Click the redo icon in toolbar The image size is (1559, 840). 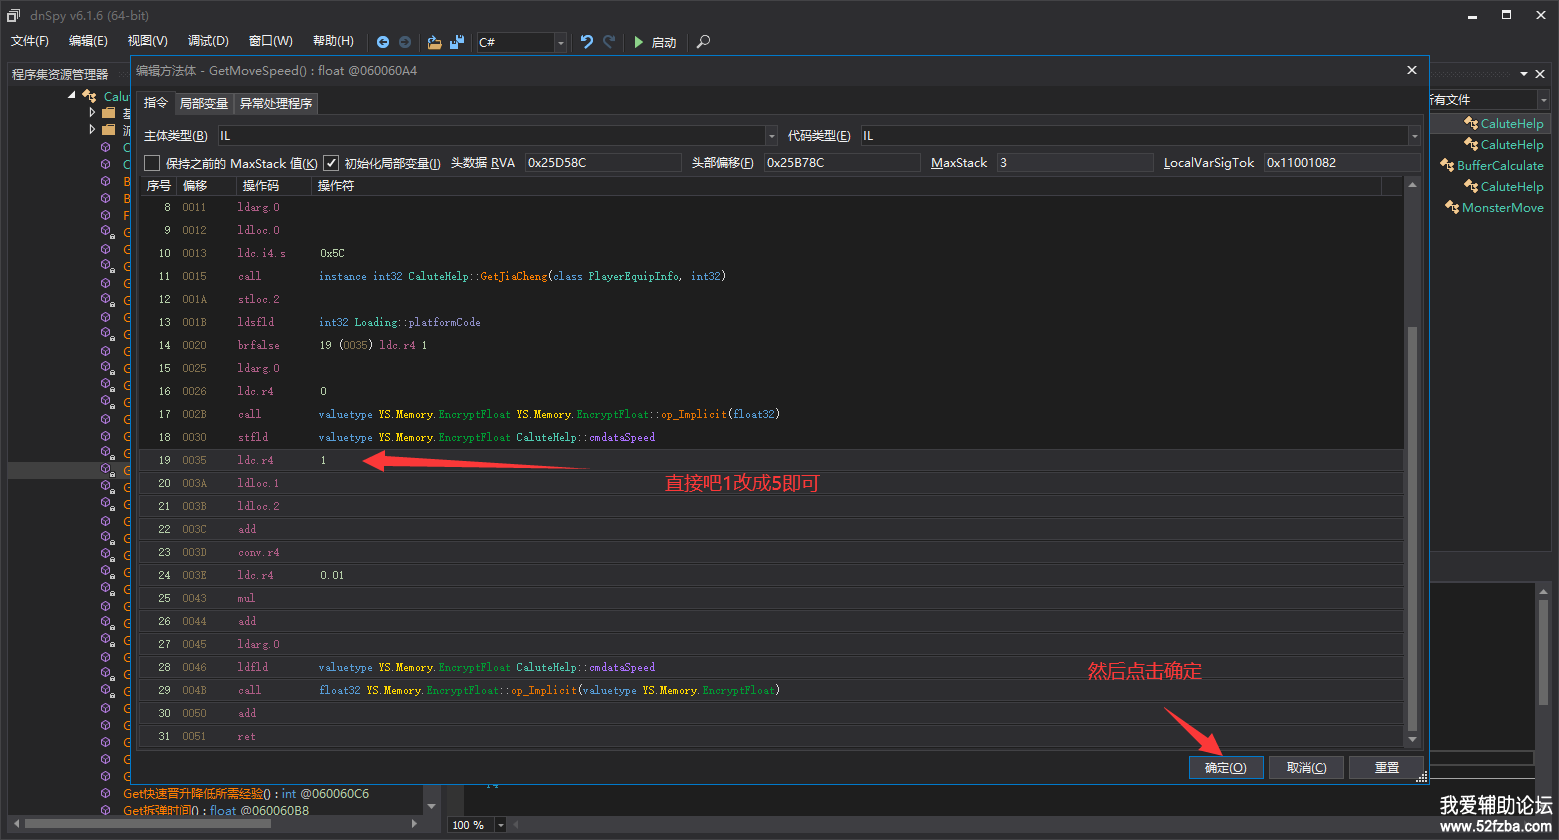click(x=609, y=42)
